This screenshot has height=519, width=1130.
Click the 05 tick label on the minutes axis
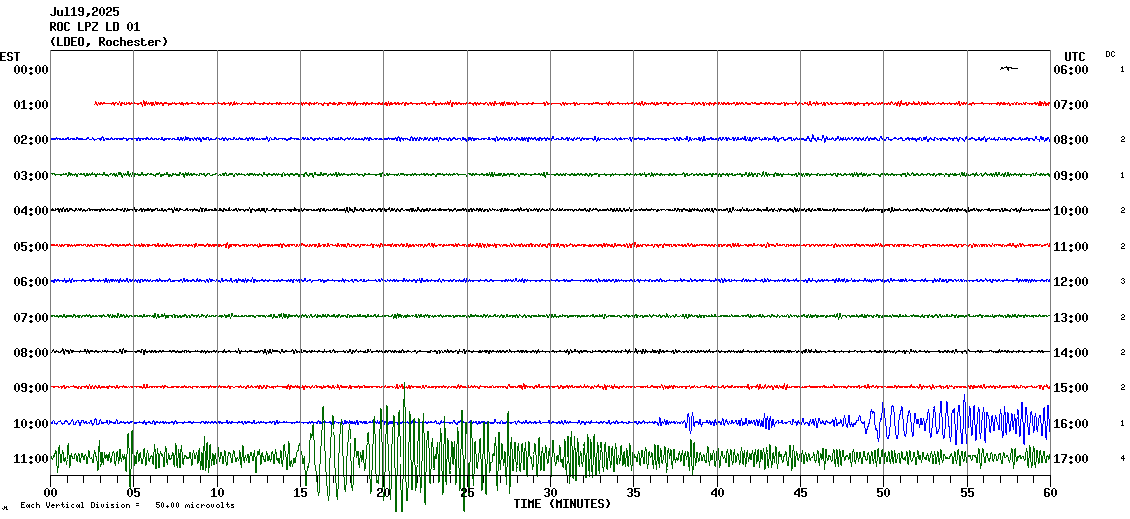click(133, 493)
